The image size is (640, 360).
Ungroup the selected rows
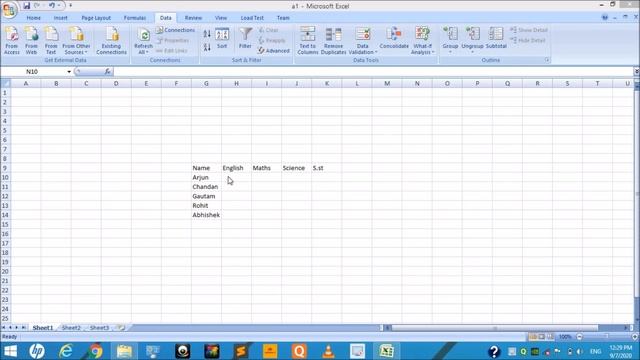tap(472, 40)
